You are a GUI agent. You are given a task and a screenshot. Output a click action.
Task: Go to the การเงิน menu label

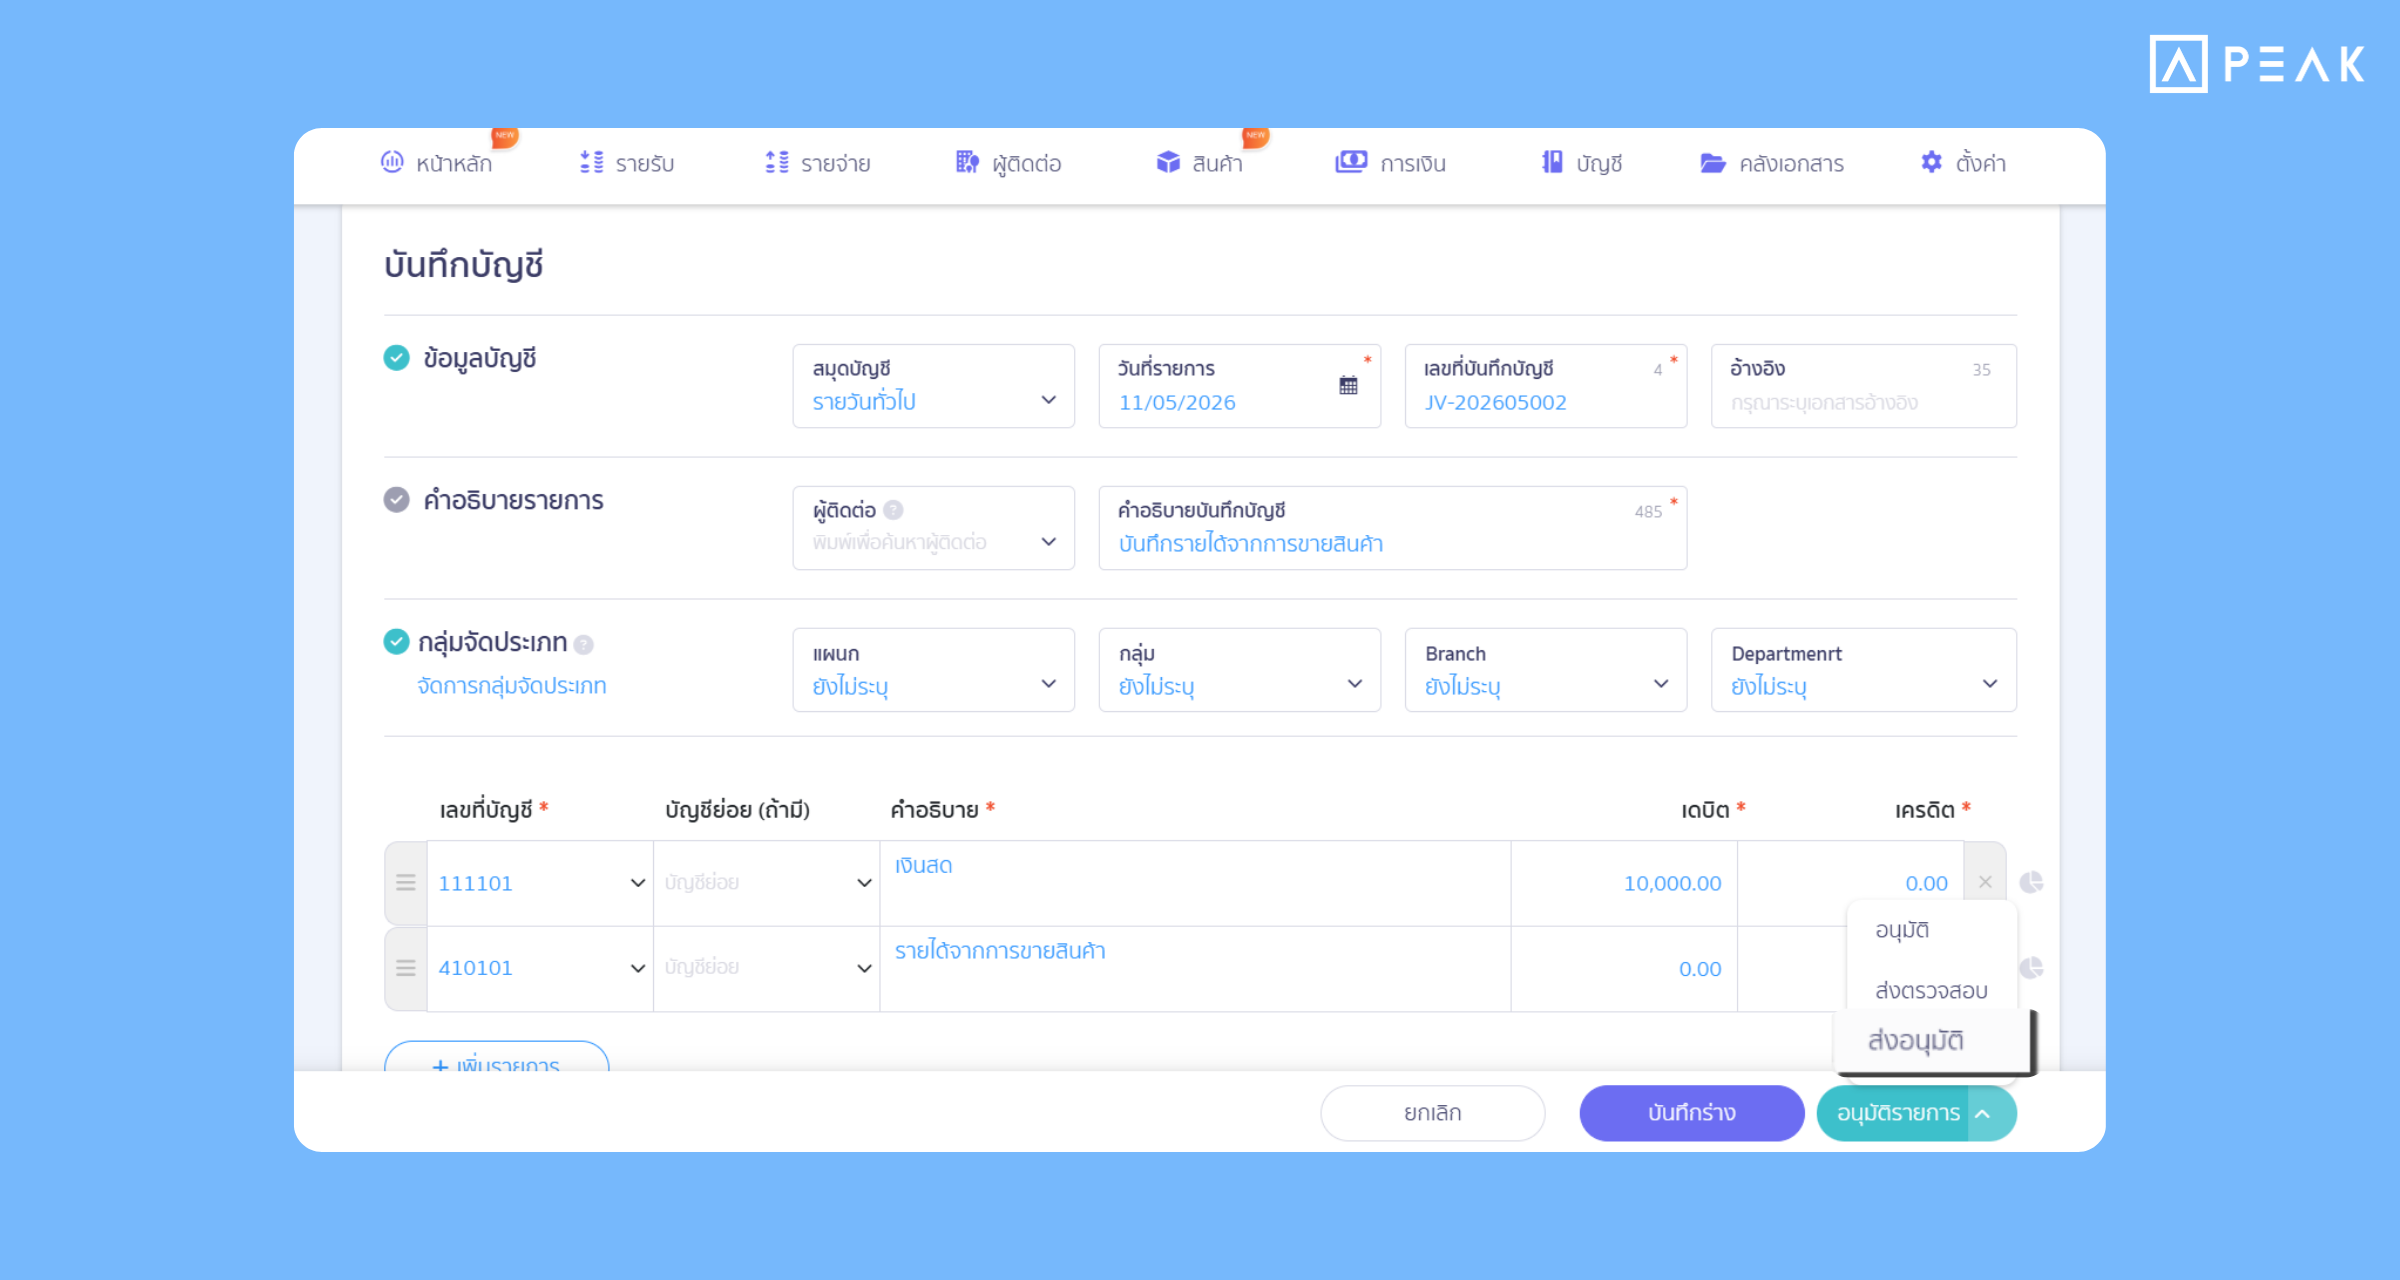1413,163
